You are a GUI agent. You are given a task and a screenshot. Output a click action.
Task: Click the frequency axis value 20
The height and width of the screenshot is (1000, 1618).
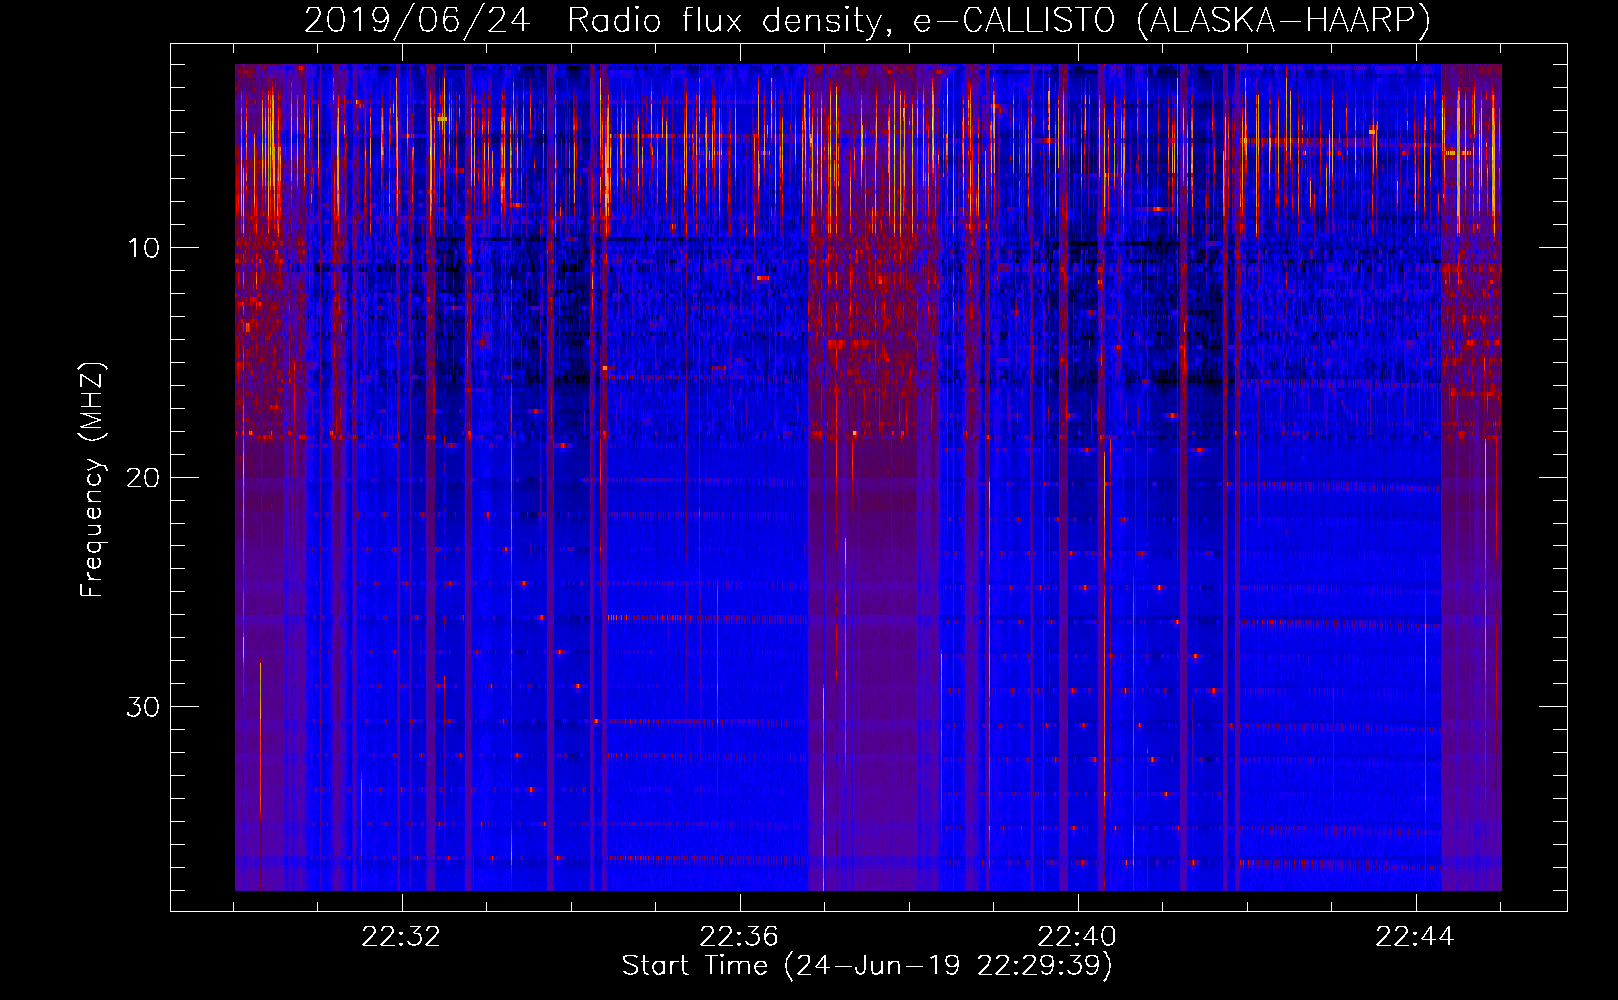[x=144, y=477]
